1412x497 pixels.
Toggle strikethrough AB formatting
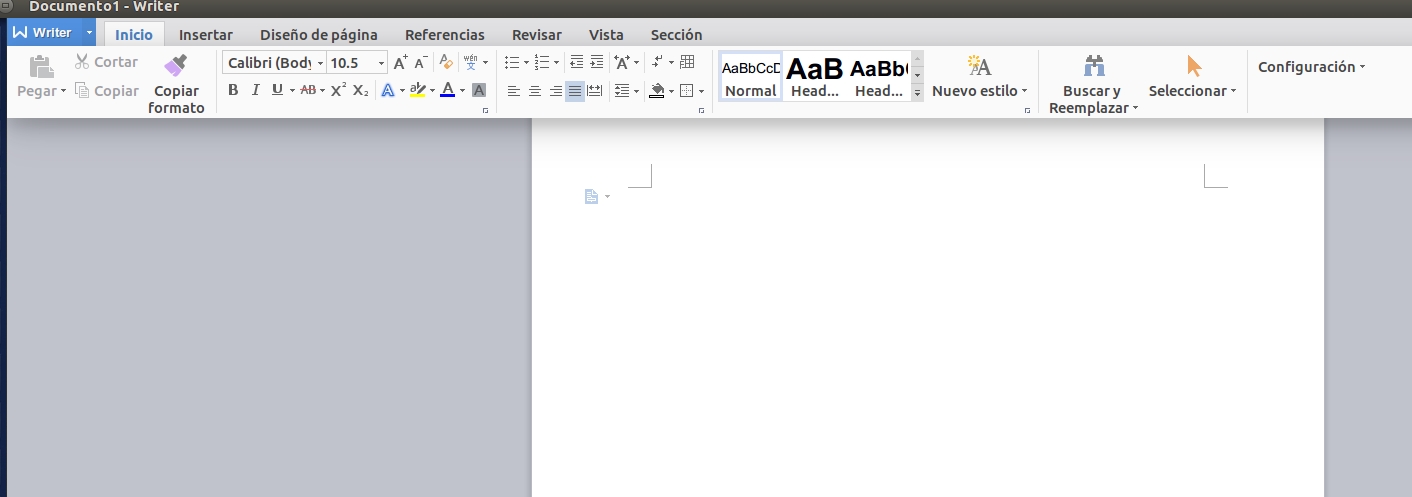click(308, 90)
